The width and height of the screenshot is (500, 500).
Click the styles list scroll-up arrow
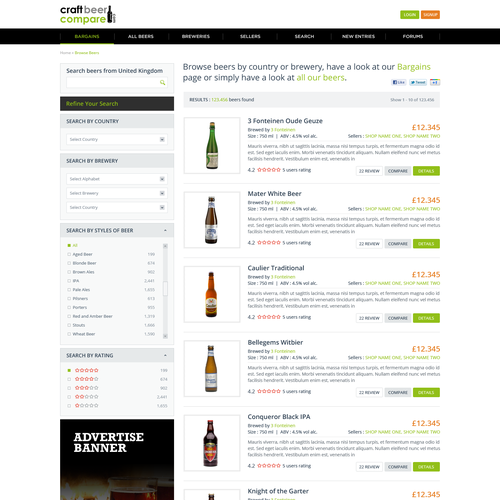click(165, 246)
